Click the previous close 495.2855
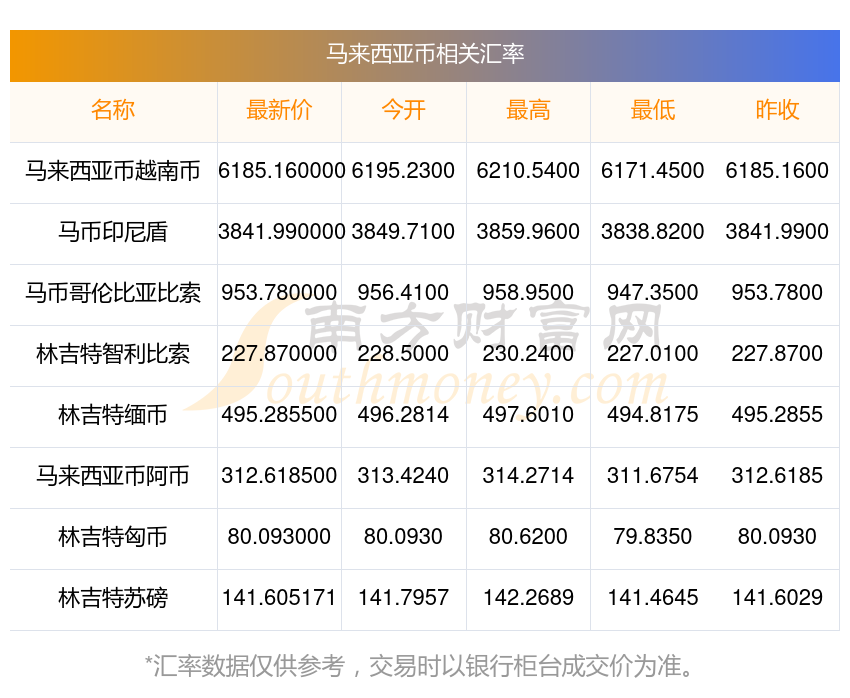 click(777, 415)
